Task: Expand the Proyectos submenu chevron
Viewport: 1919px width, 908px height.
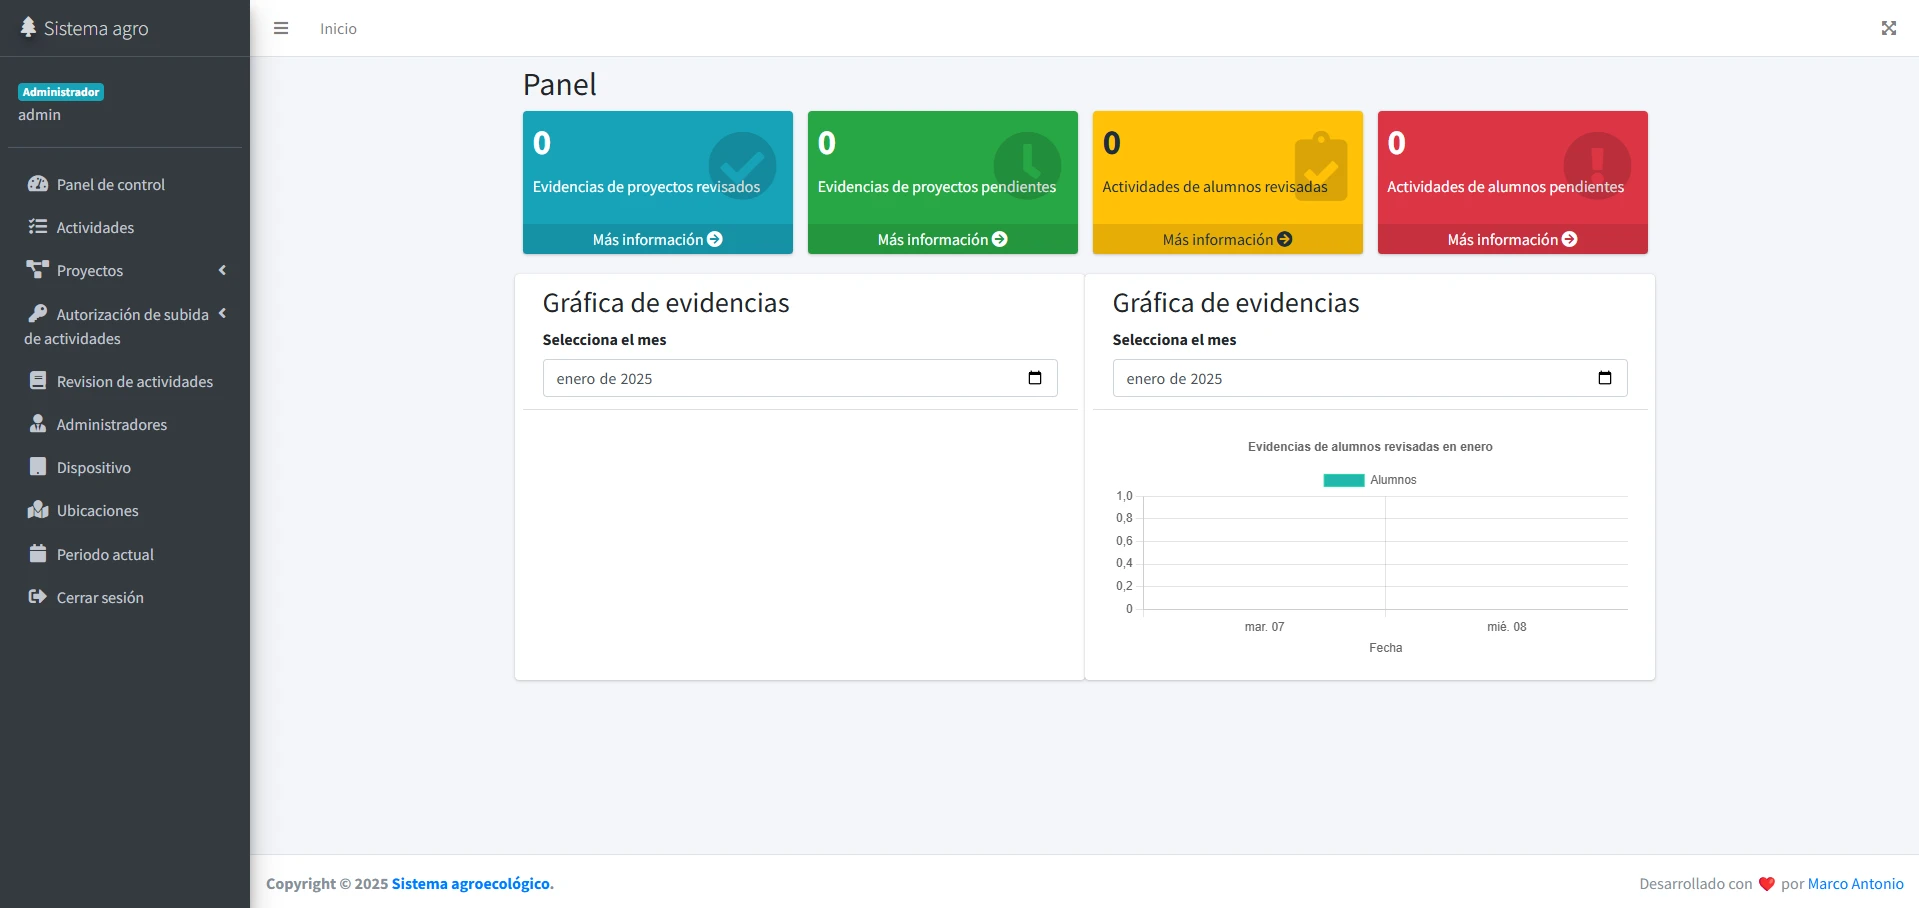Action: point(222,270)
